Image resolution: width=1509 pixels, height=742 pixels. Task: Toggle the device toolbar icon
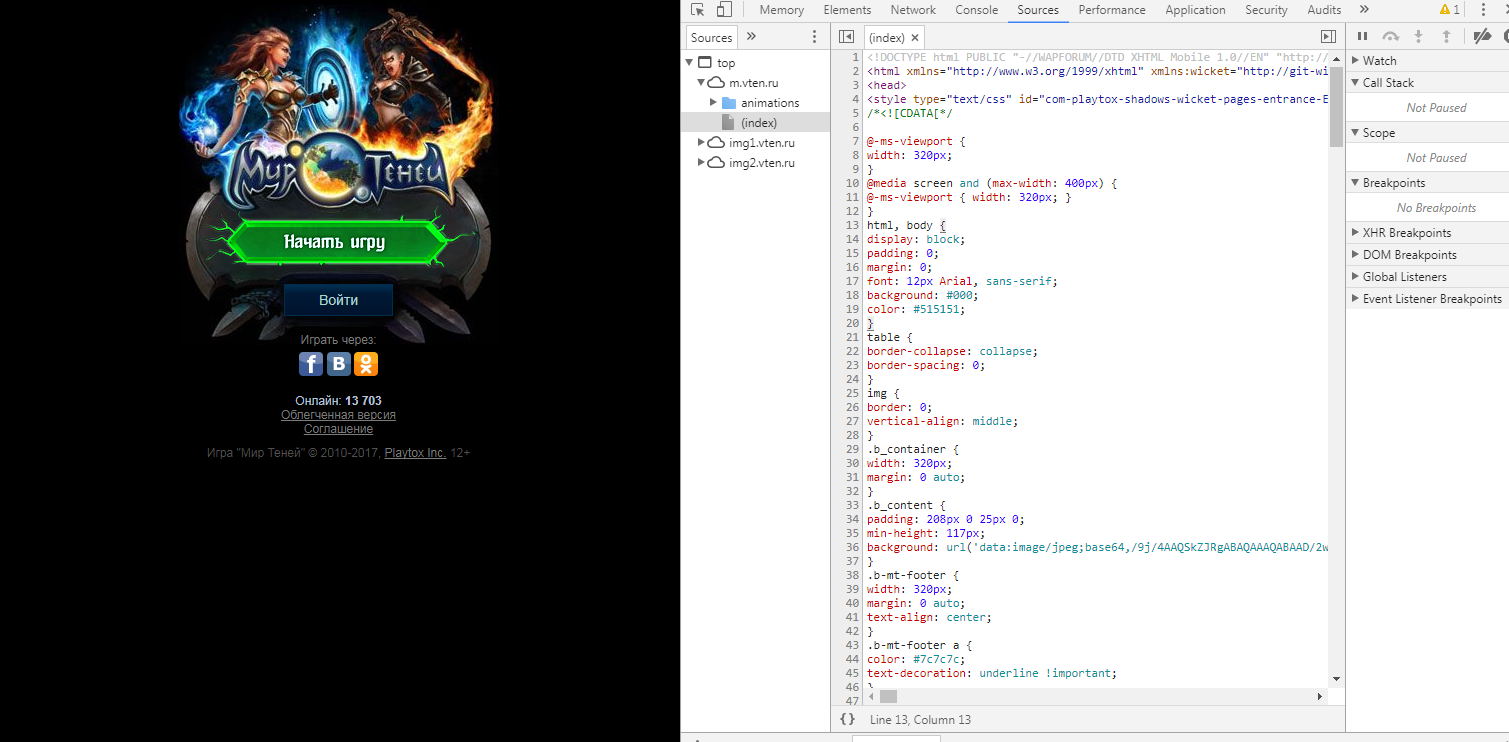[724, 10]
